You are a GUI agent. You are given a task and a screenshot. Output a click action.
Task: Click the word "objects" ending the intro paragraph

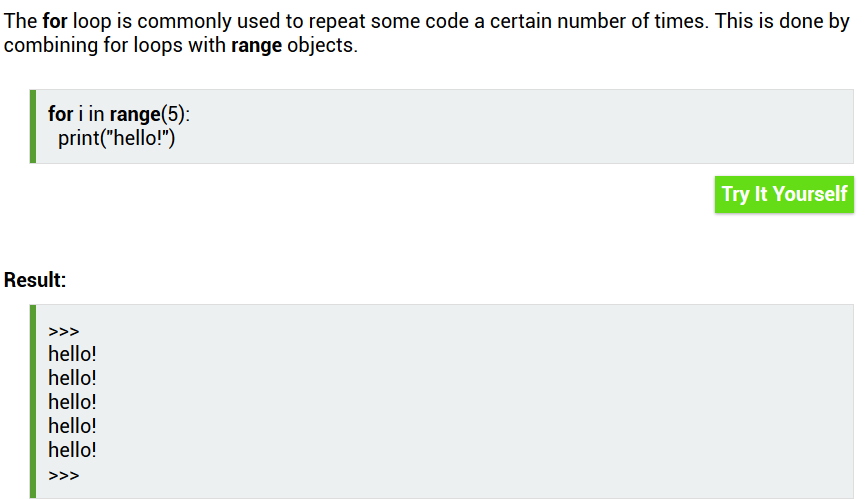[x=320, y=46]
